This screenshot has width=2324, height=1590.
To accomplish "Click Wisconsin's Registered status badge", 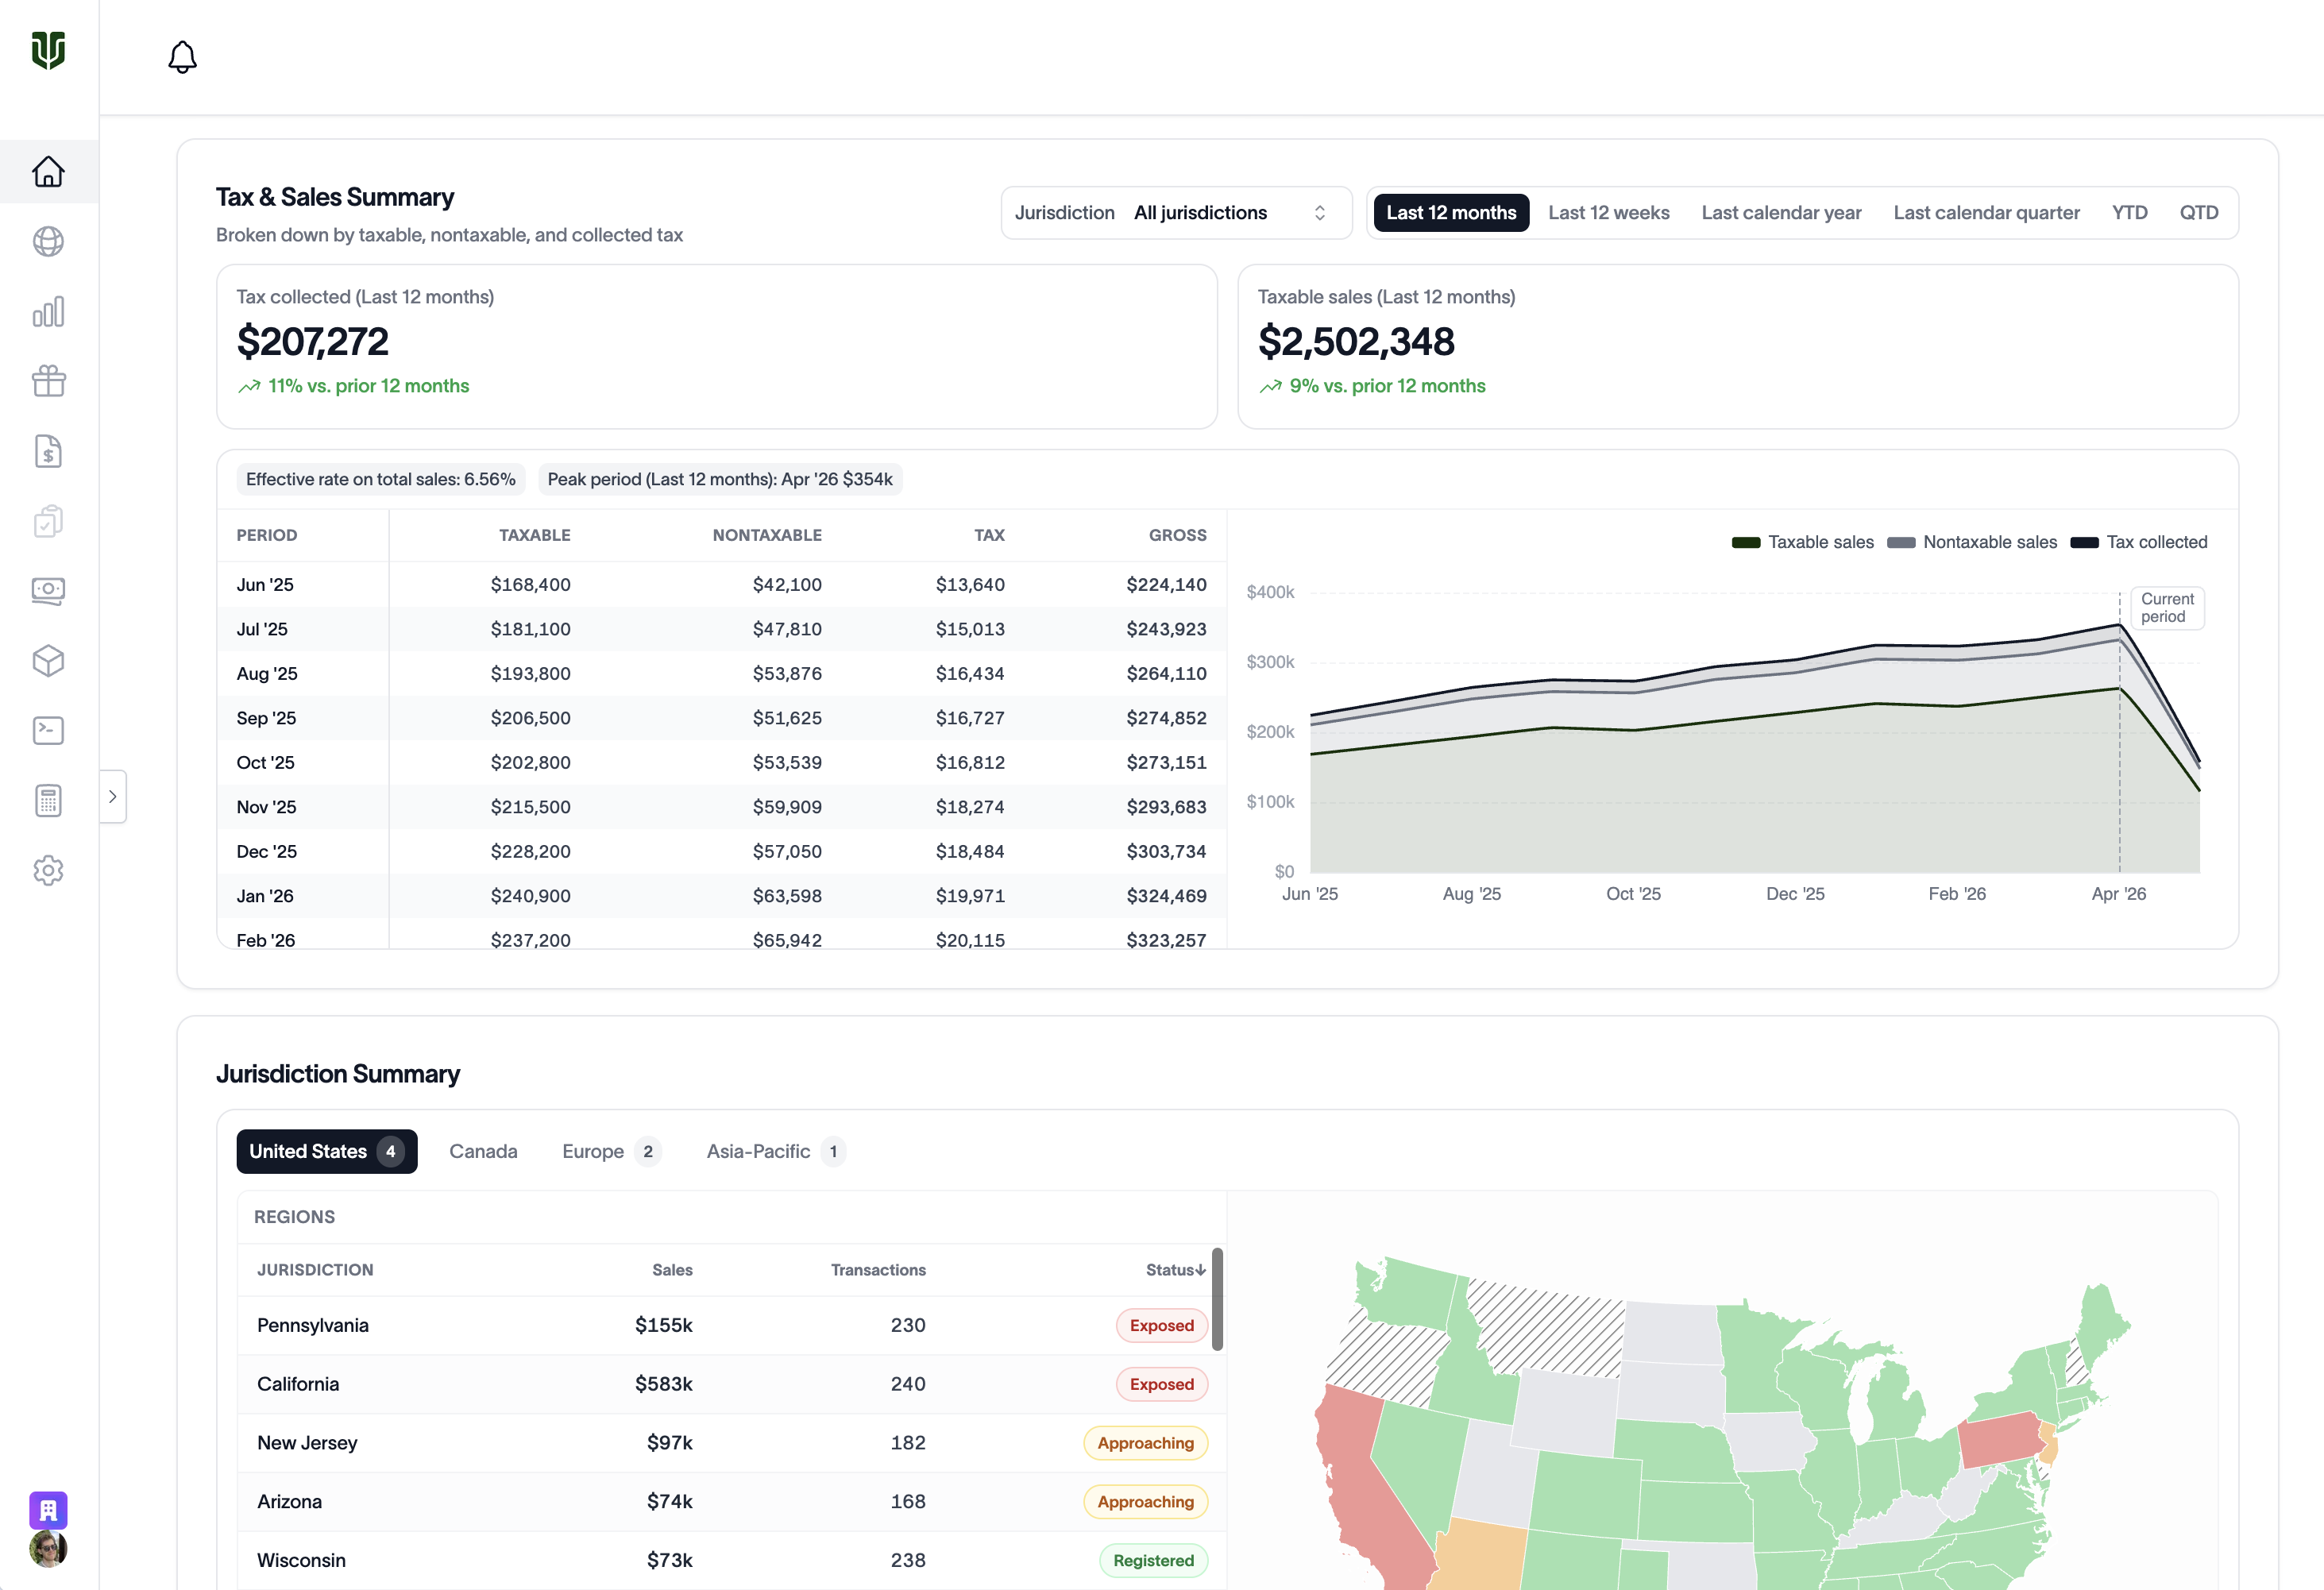I will [1153, 1561].
